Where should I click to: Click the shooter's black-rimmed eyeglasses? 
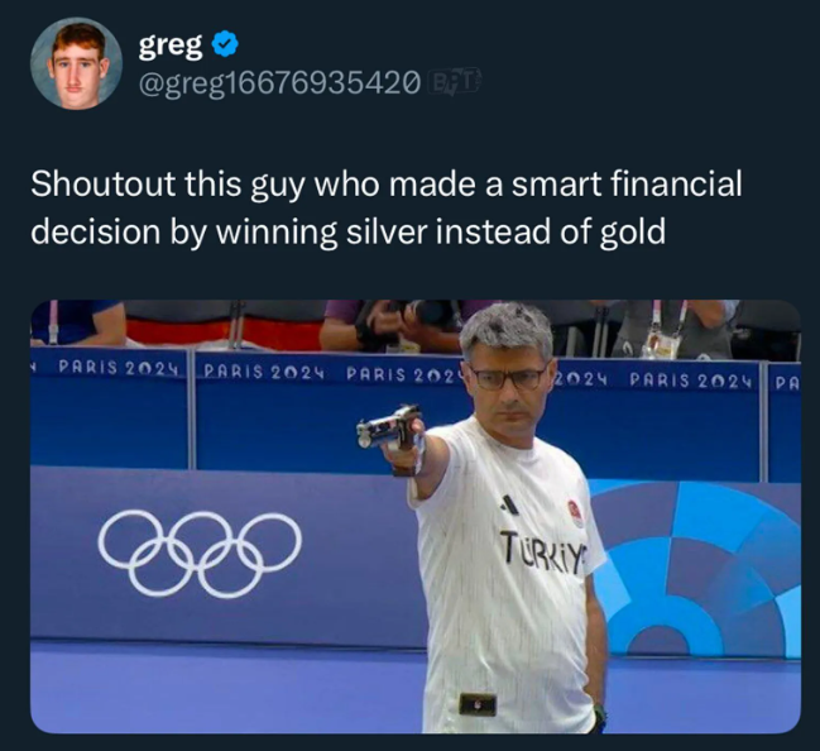(x=506, y=378)
